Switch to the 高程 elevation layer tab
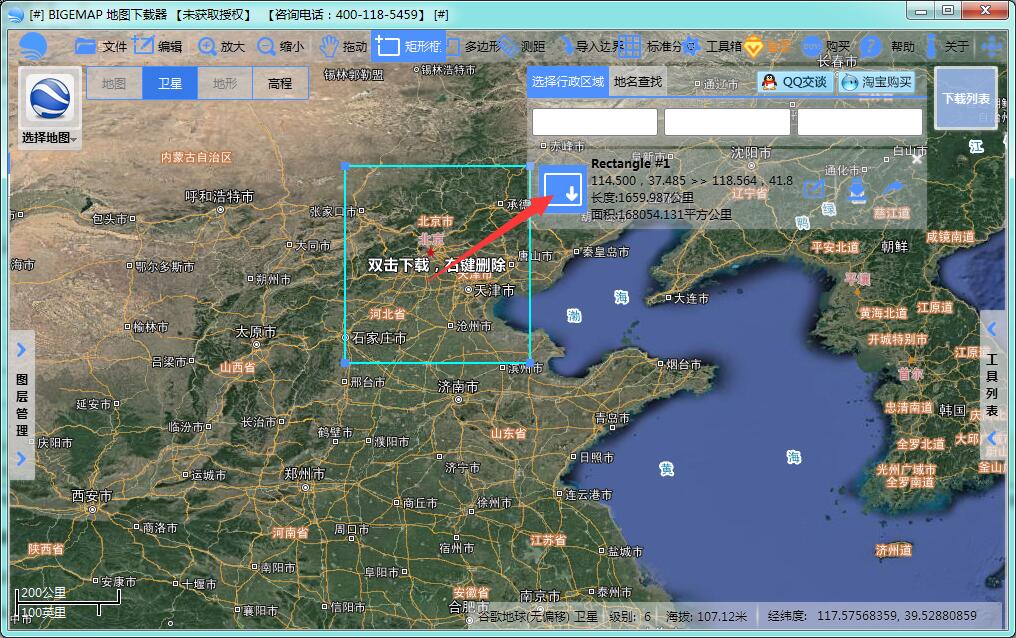Viewport: 1016px width, 638px height. 280,84
